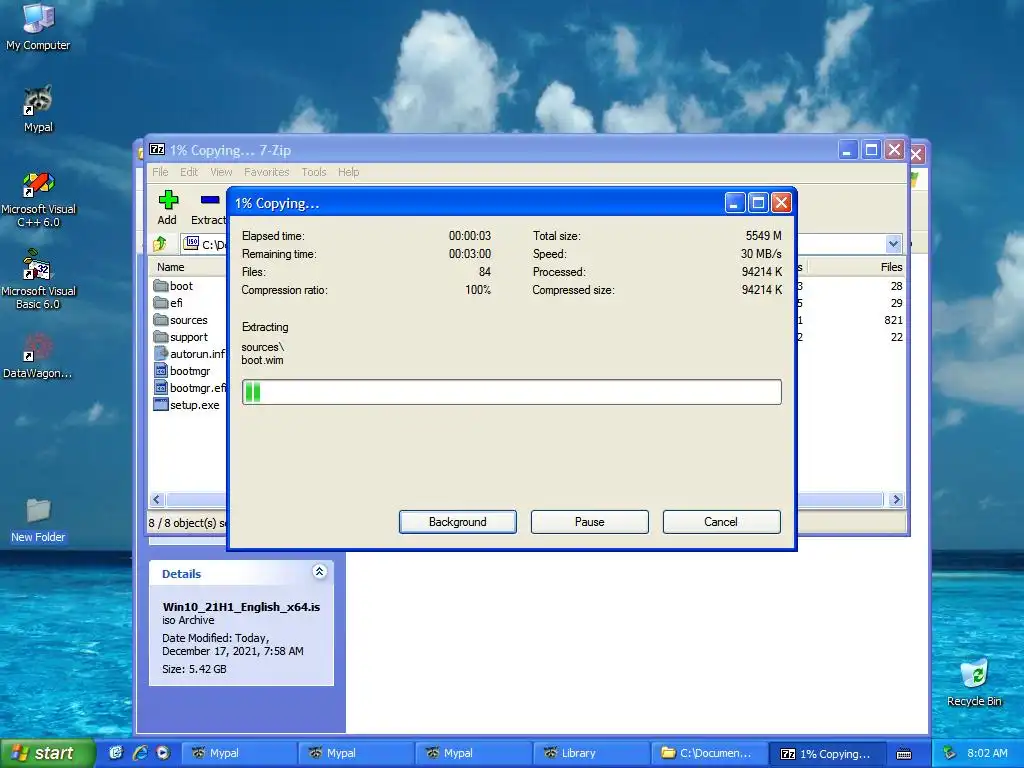
Task: Click the on-screen keyboard tray icon
Action: click(904, 754)
